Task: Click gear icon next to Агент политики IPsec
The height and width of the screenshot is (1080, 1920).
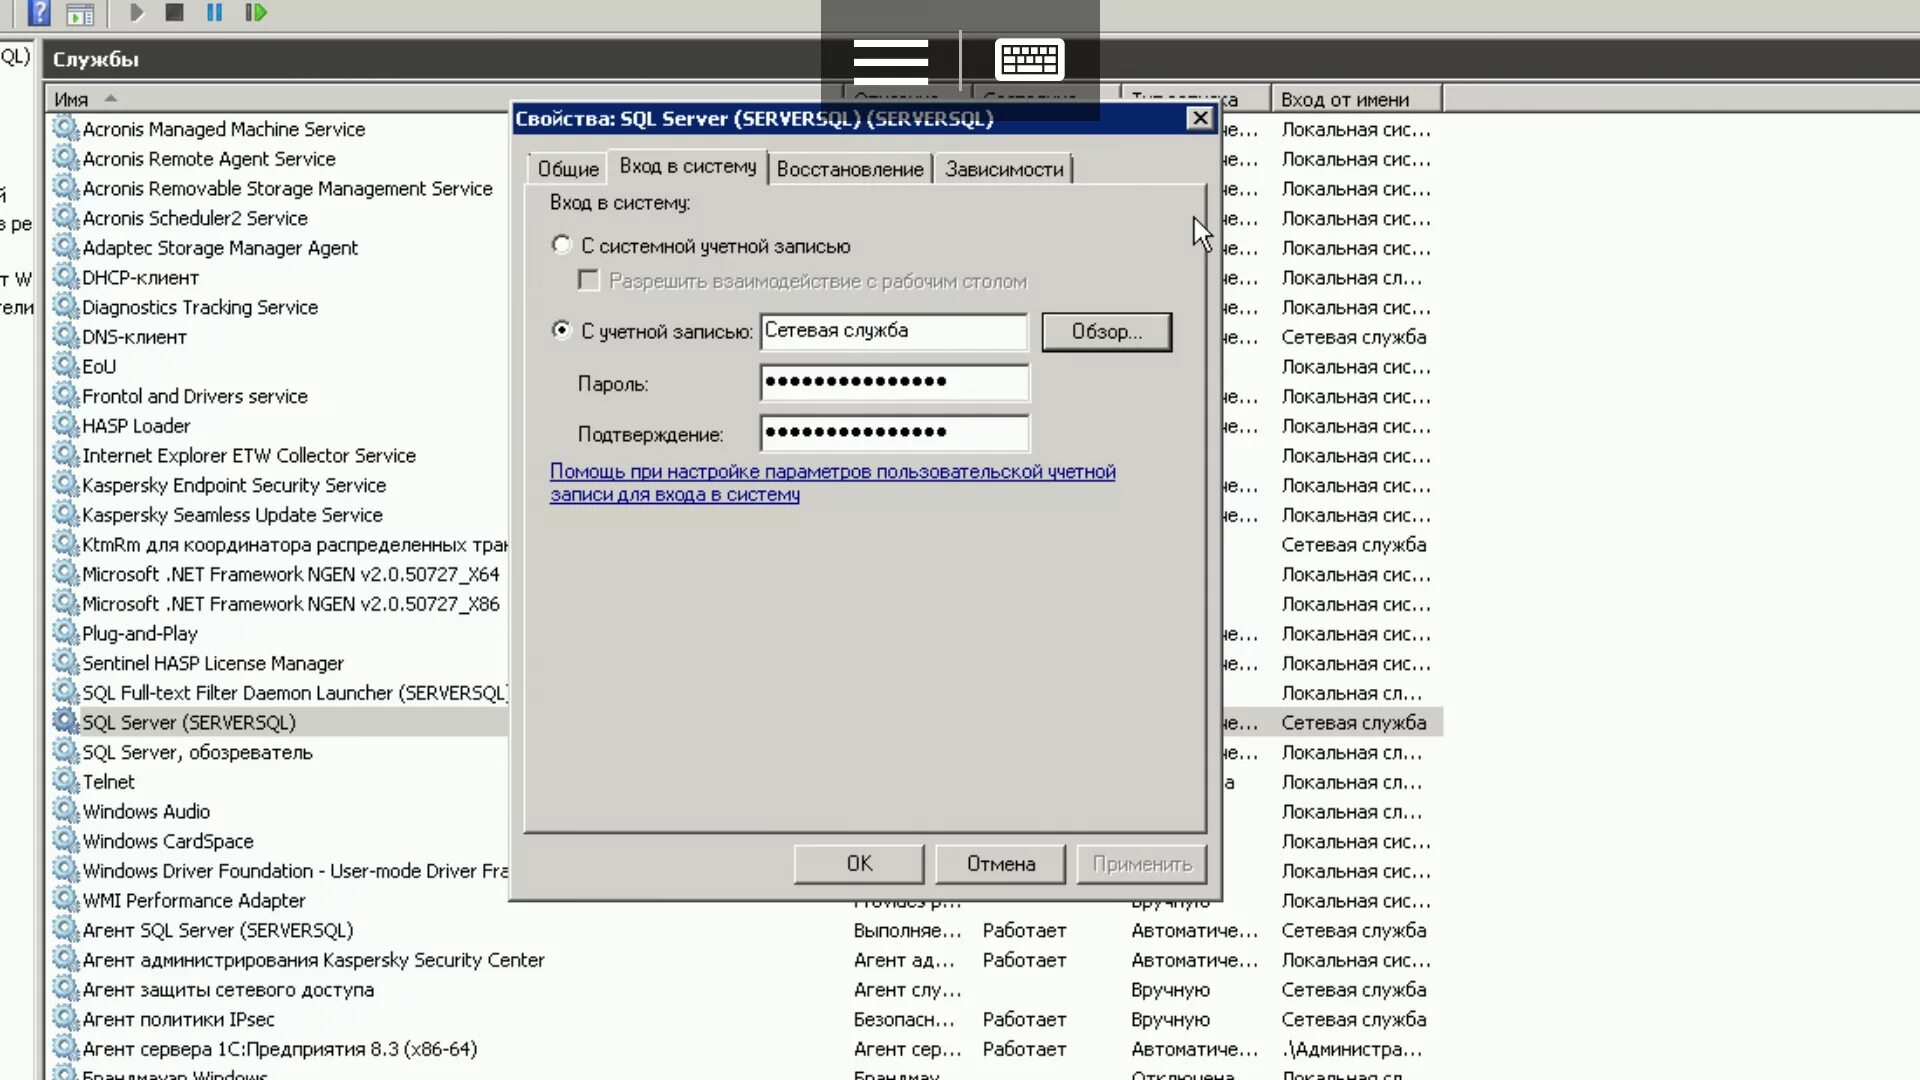Action: pyautogui.click(x=66, y=1019)
